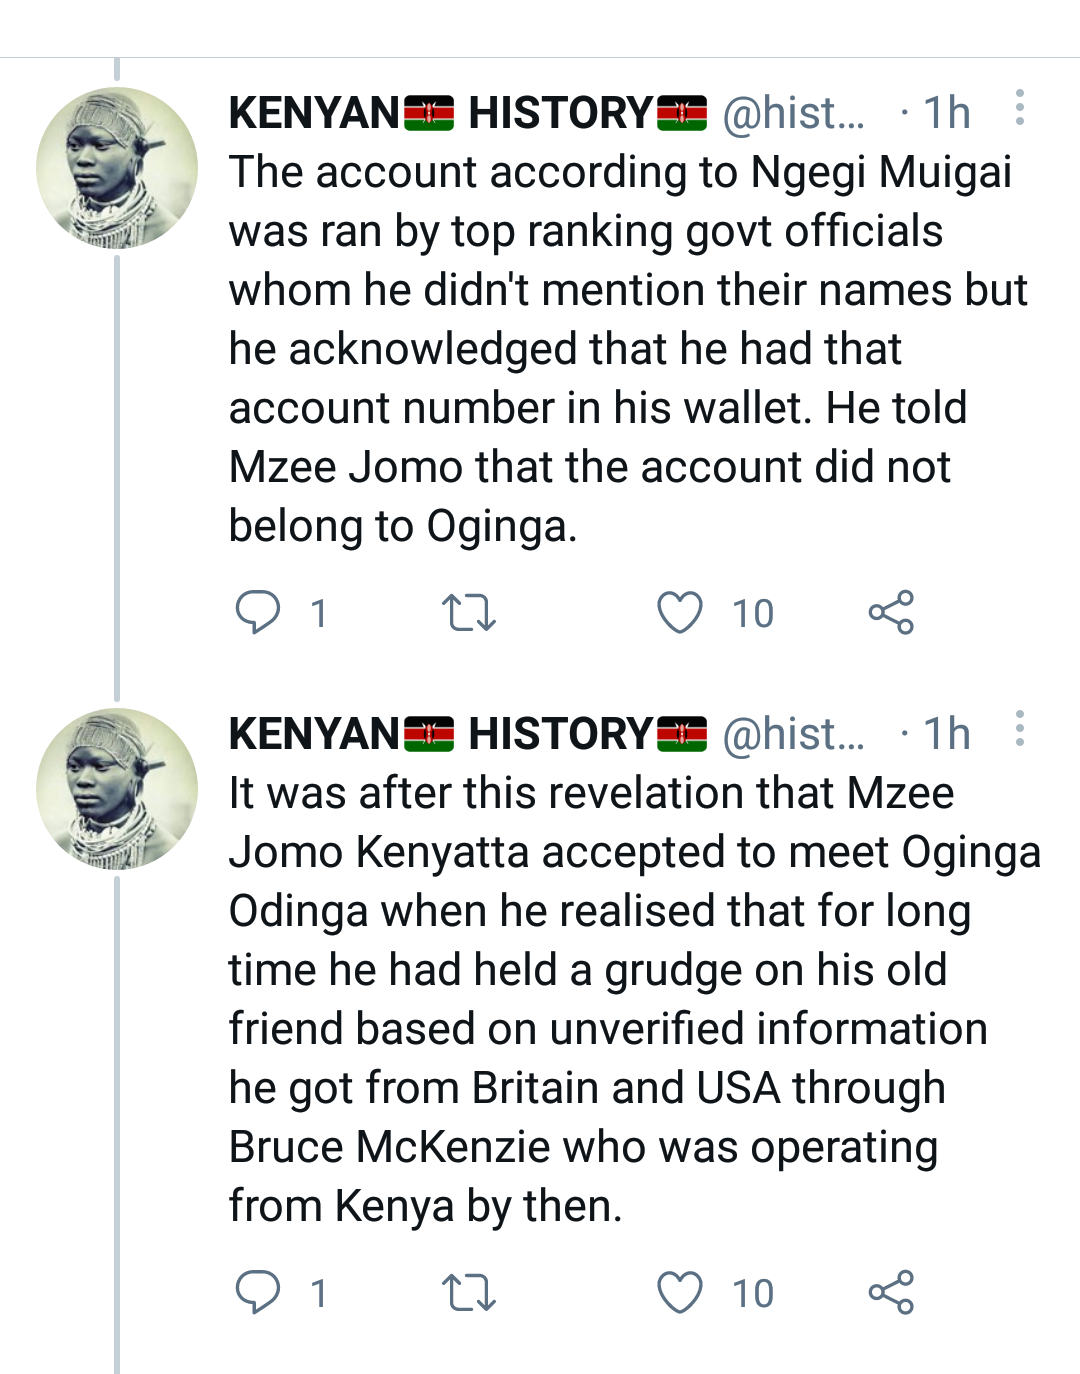Like the tweet mentioning Bruce McKenzie

pyautogui.click(x=680, y=1292)
